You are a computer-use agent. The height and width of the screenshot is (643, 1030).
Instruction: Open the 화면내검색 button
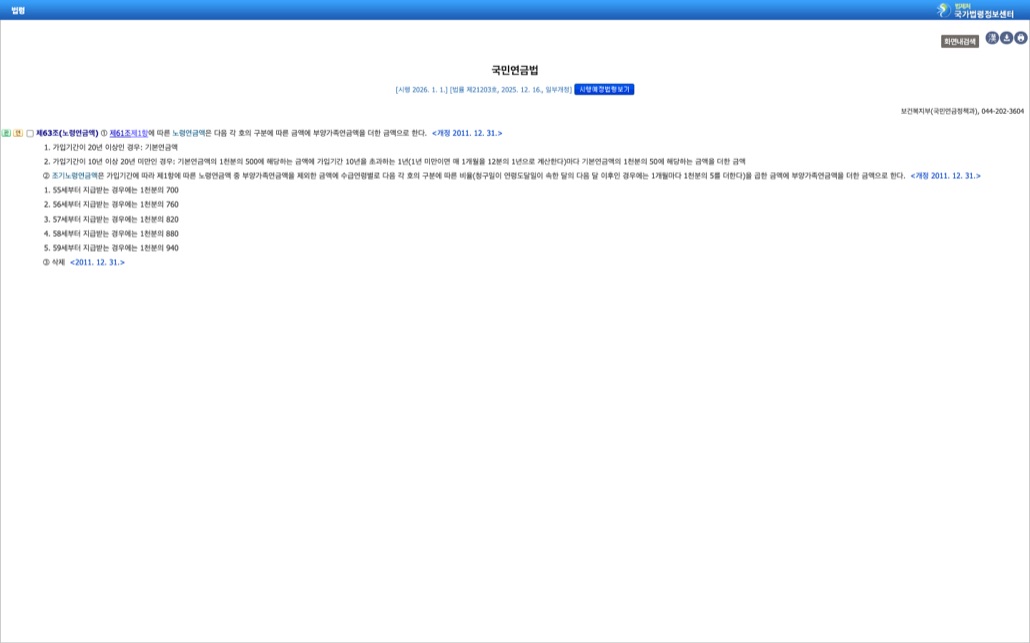point(960,41)
